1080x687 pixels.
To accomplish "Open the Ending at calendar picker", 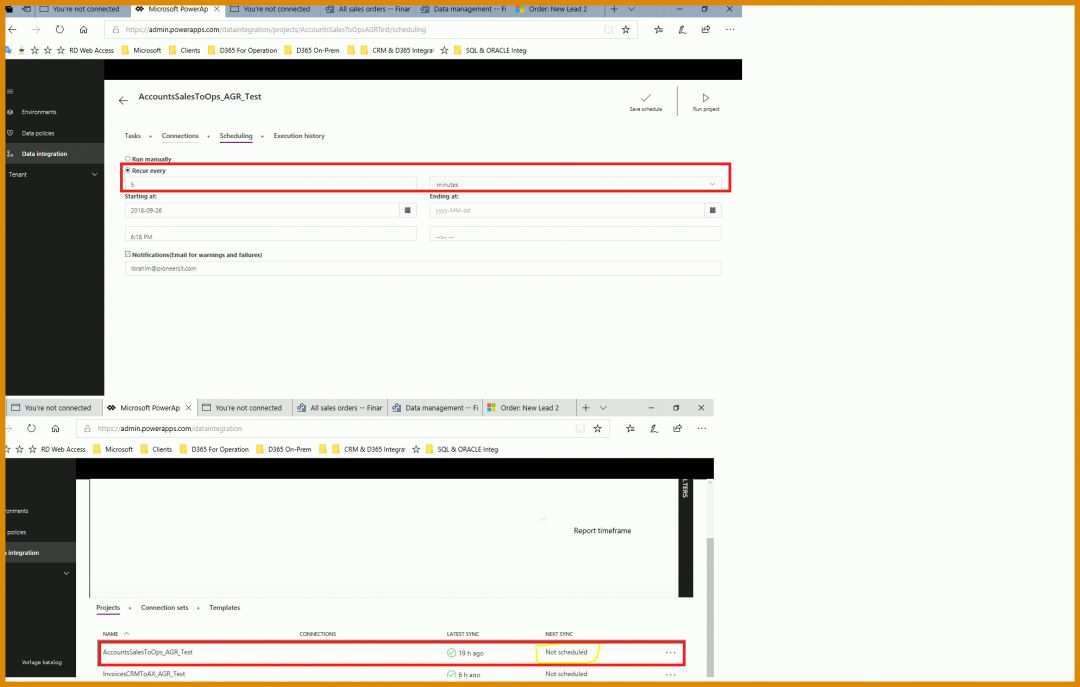I will [713, 210].
